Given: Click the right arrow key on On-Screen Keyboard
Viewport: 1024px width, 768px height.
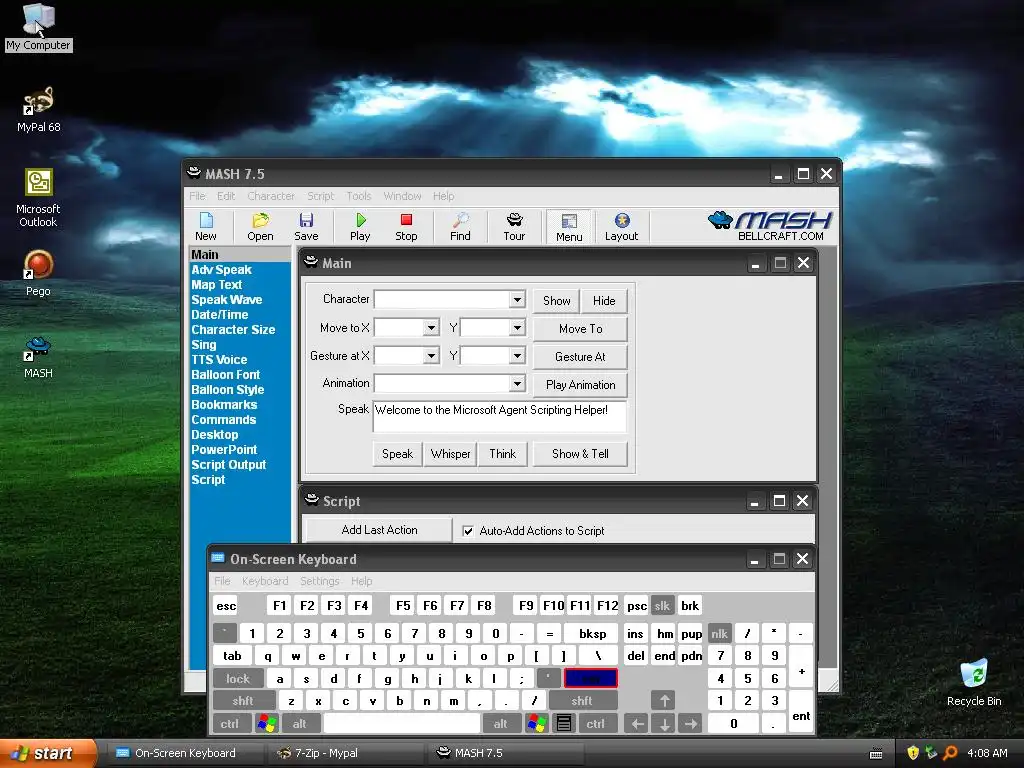Looking at the screenshot, I should (690, 724).
